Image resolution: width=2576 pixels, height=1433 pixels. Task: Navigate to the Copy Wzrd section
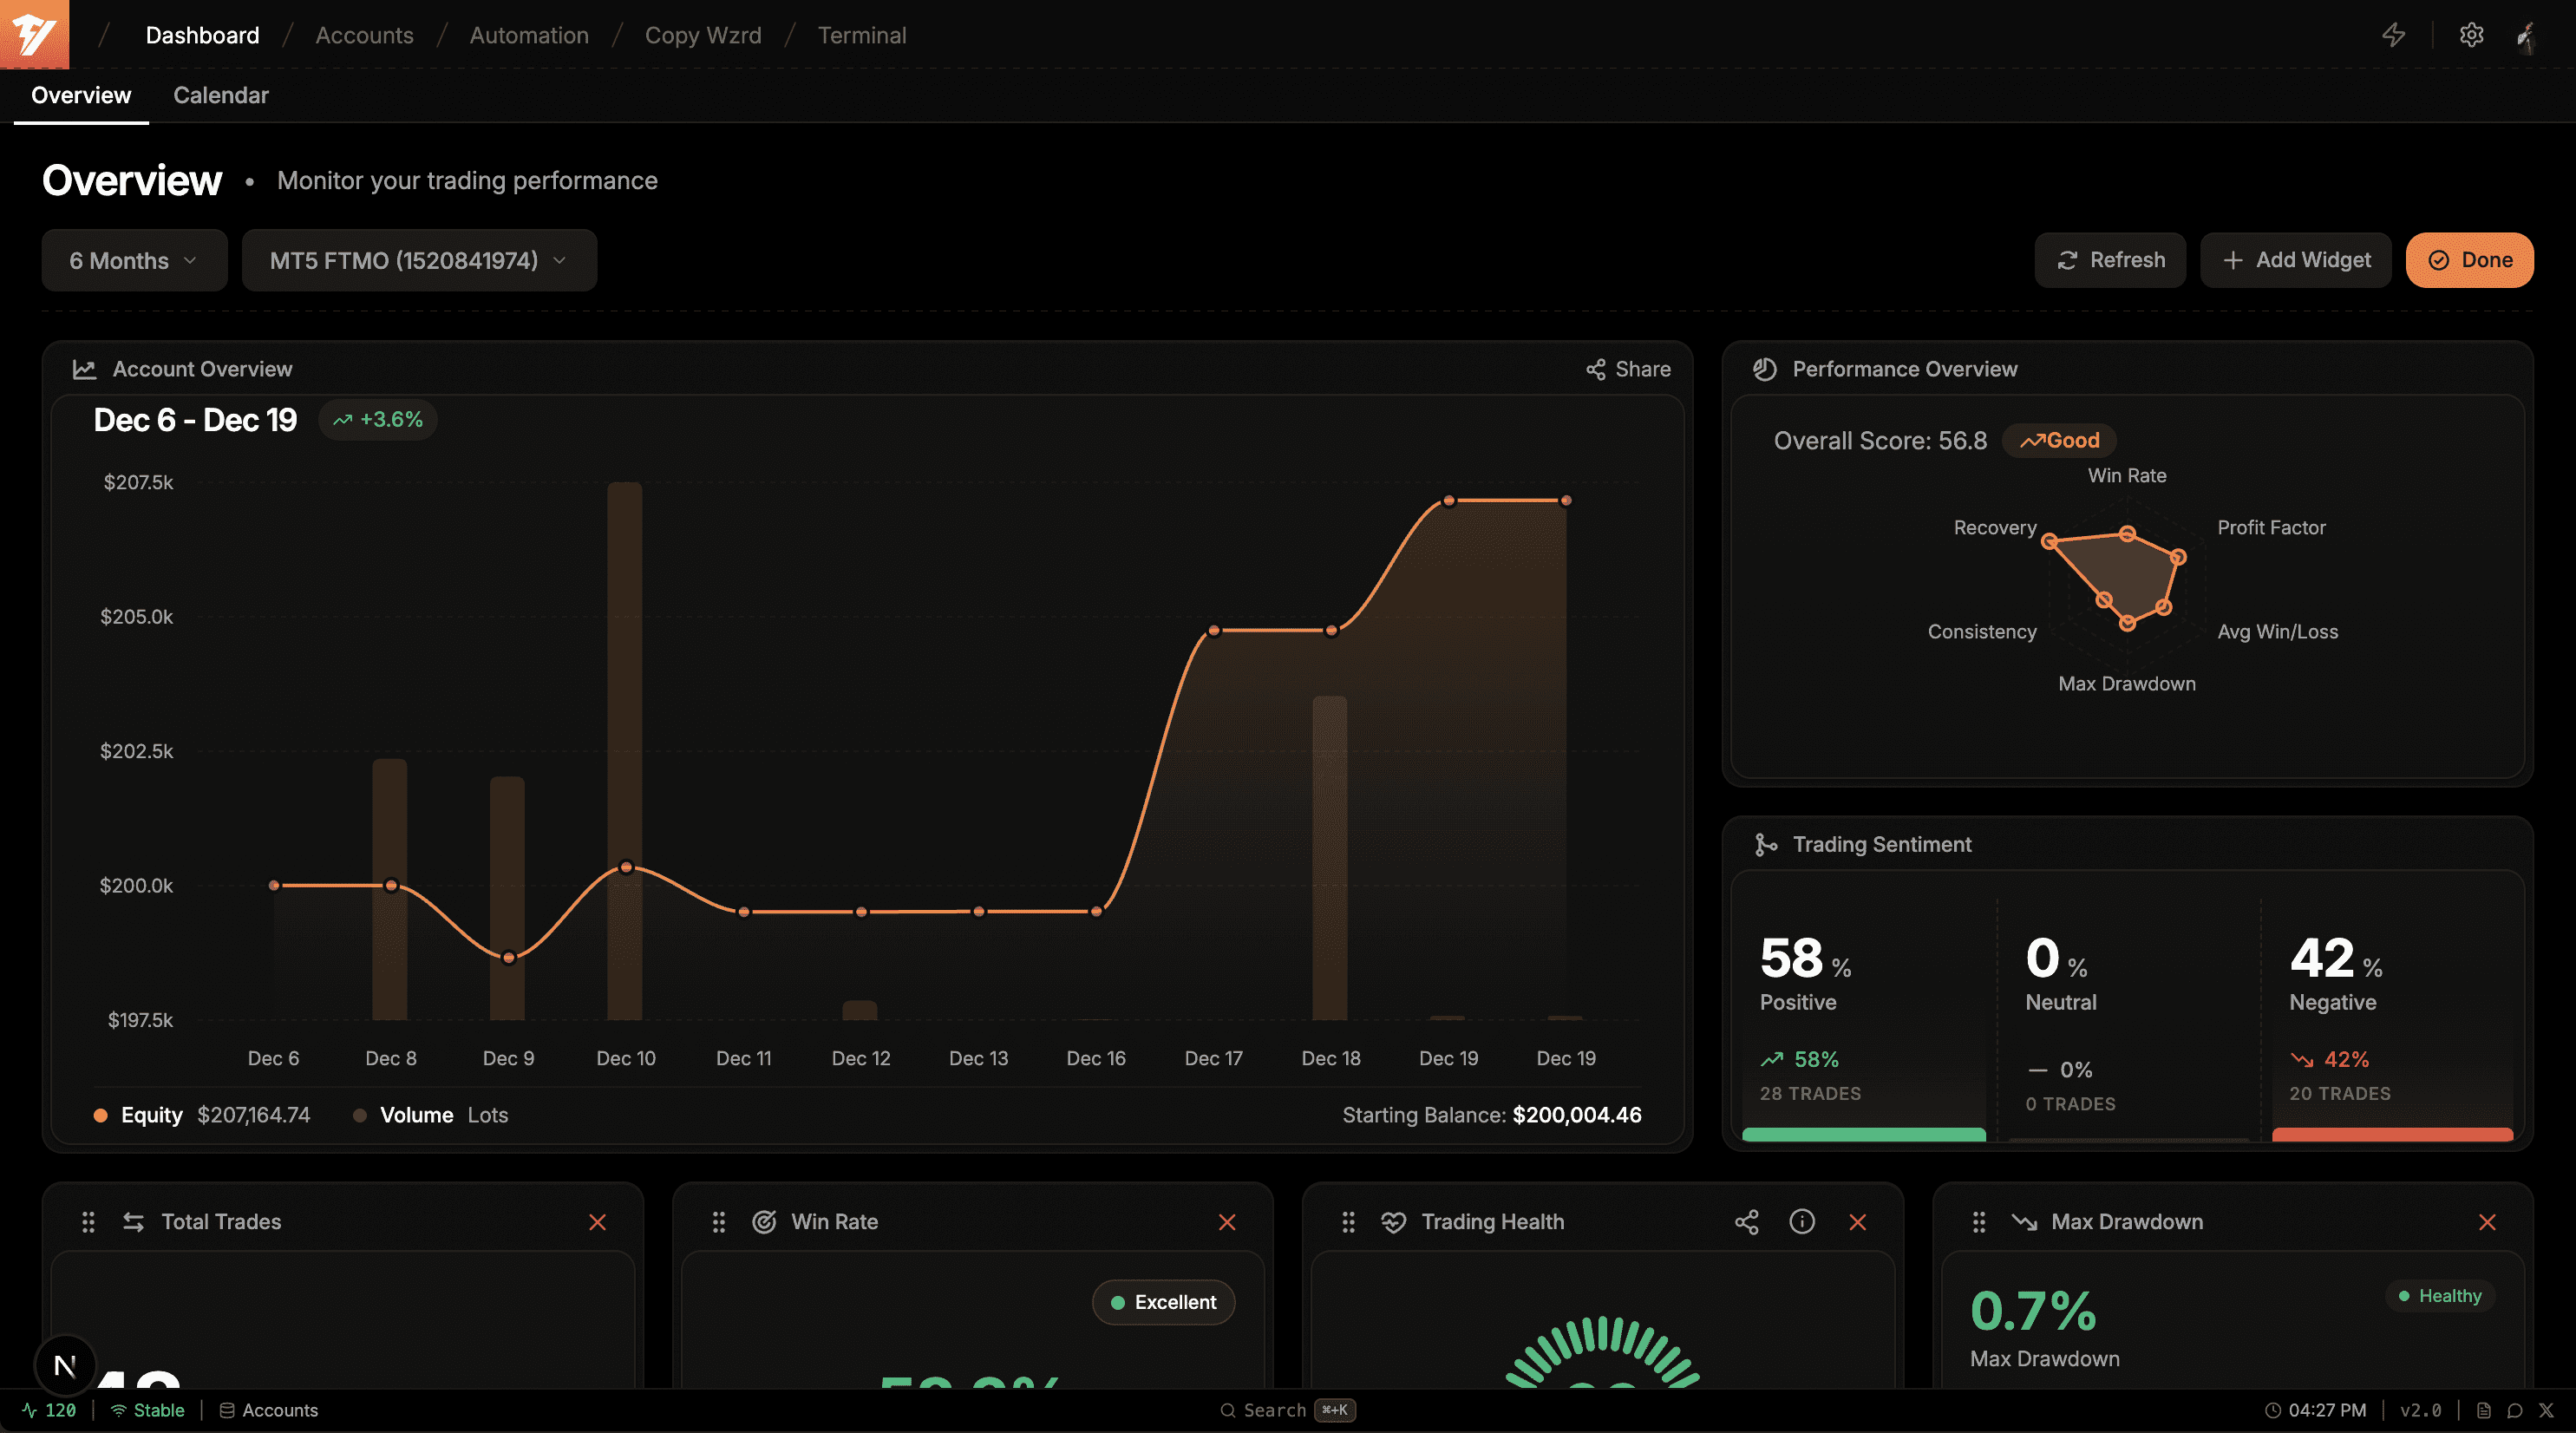point(703,35)
